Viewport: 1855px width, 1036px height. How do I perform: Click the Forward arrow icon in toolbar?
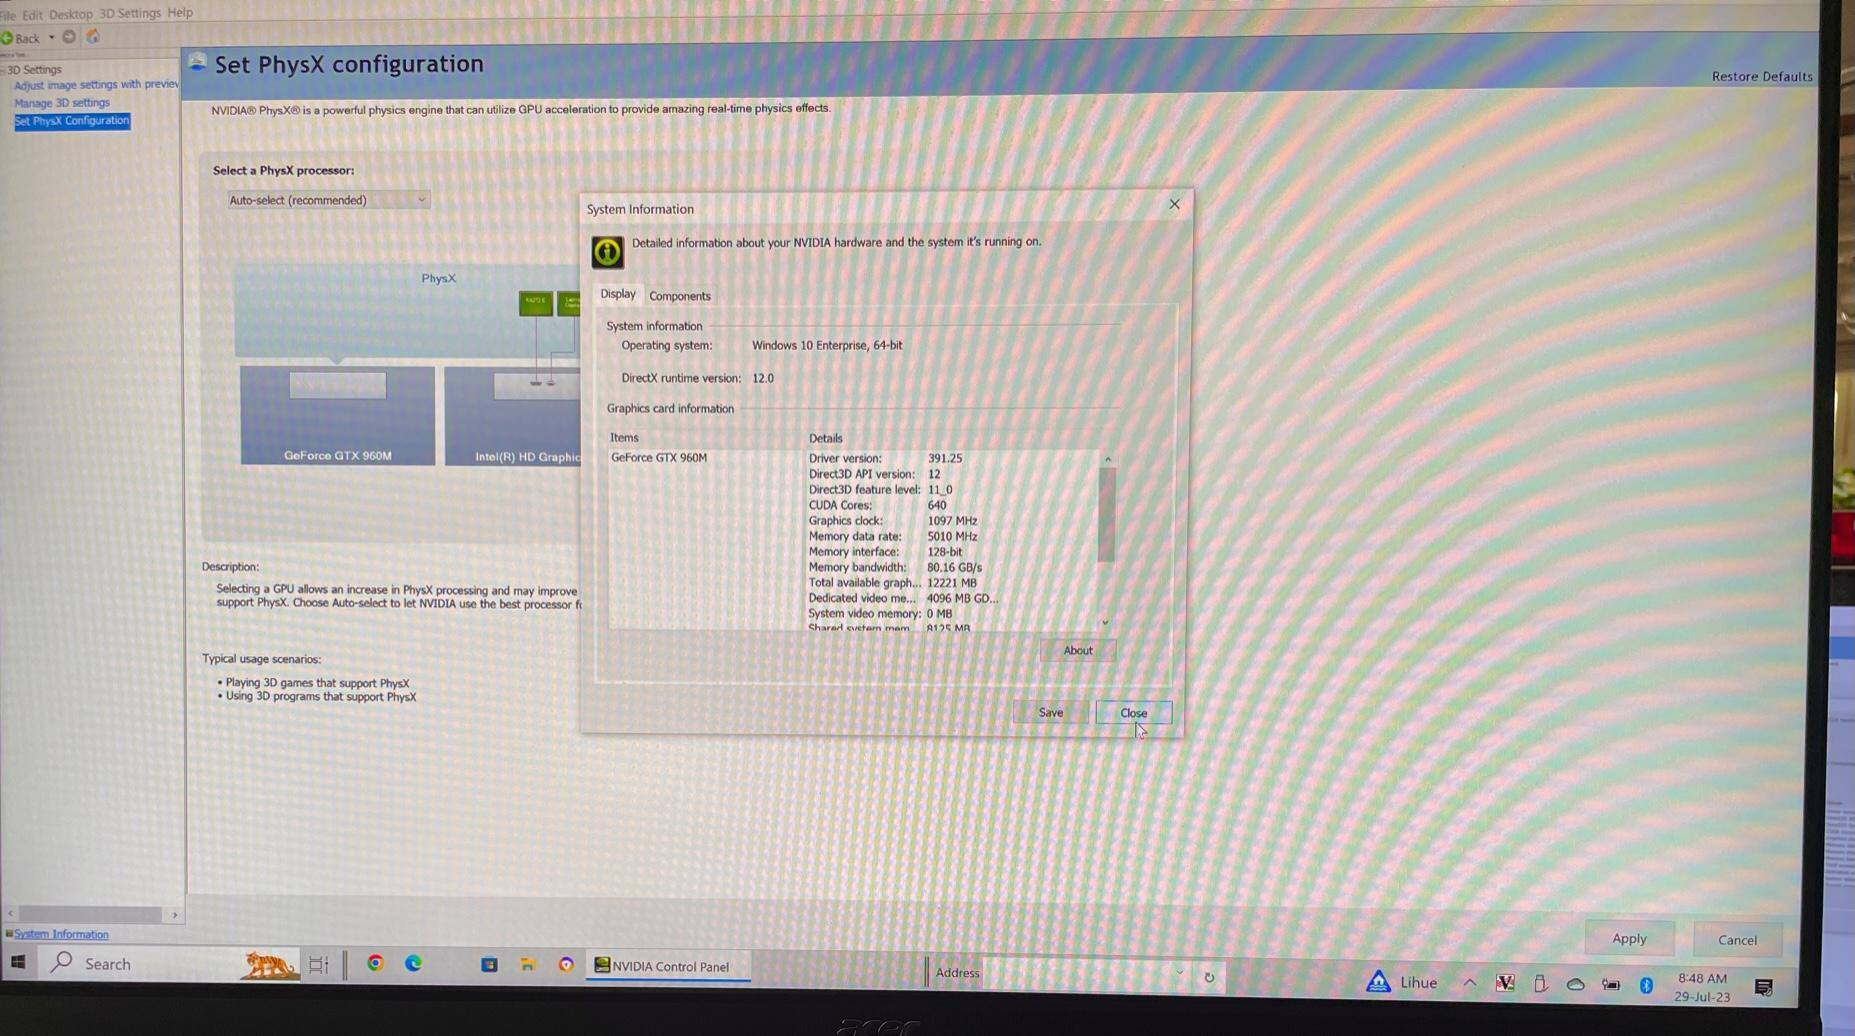pyautogui.click(x=69, y=37)
